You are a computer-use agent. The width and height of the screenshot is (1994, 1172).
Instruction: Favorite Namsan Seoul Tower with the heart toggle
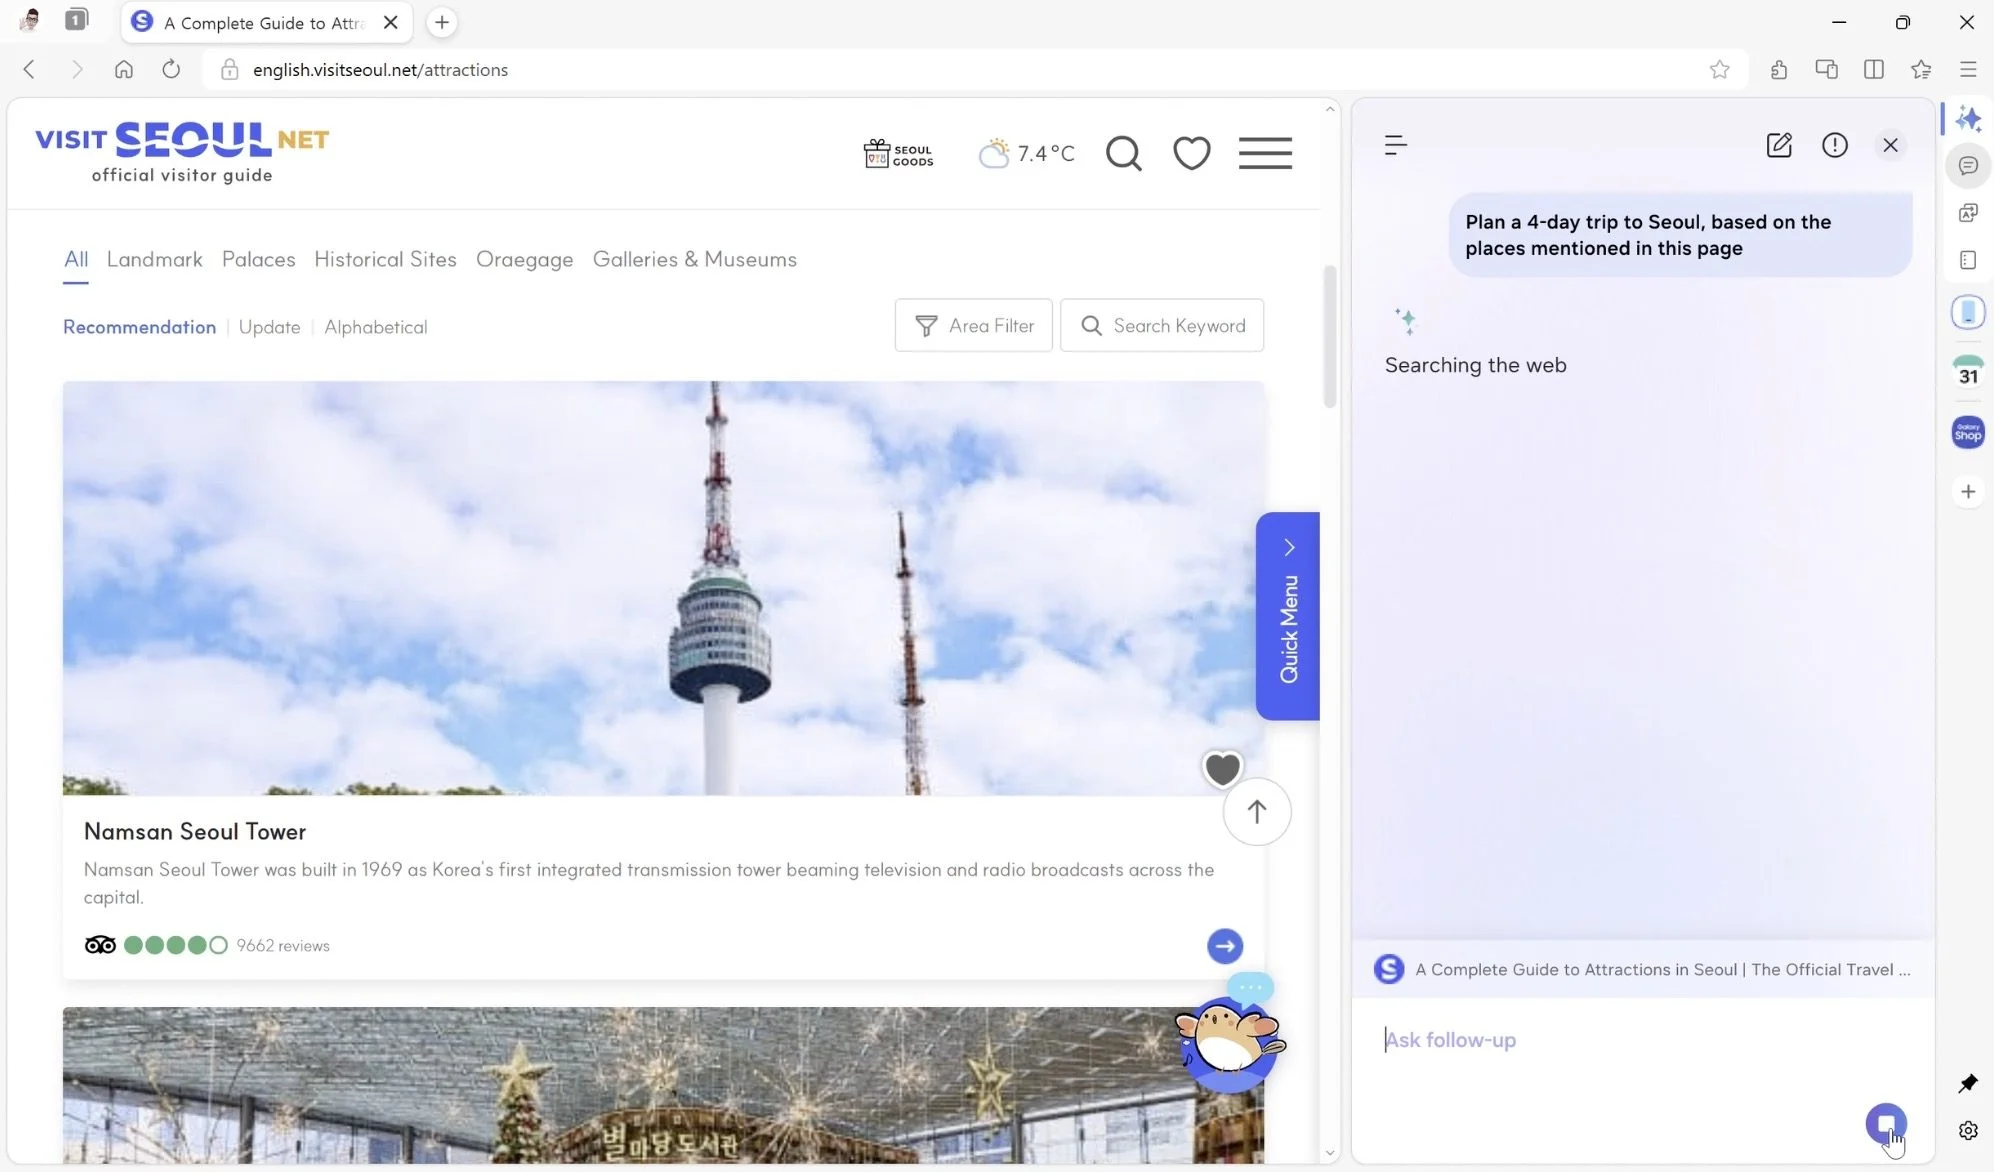point(1222,768)
